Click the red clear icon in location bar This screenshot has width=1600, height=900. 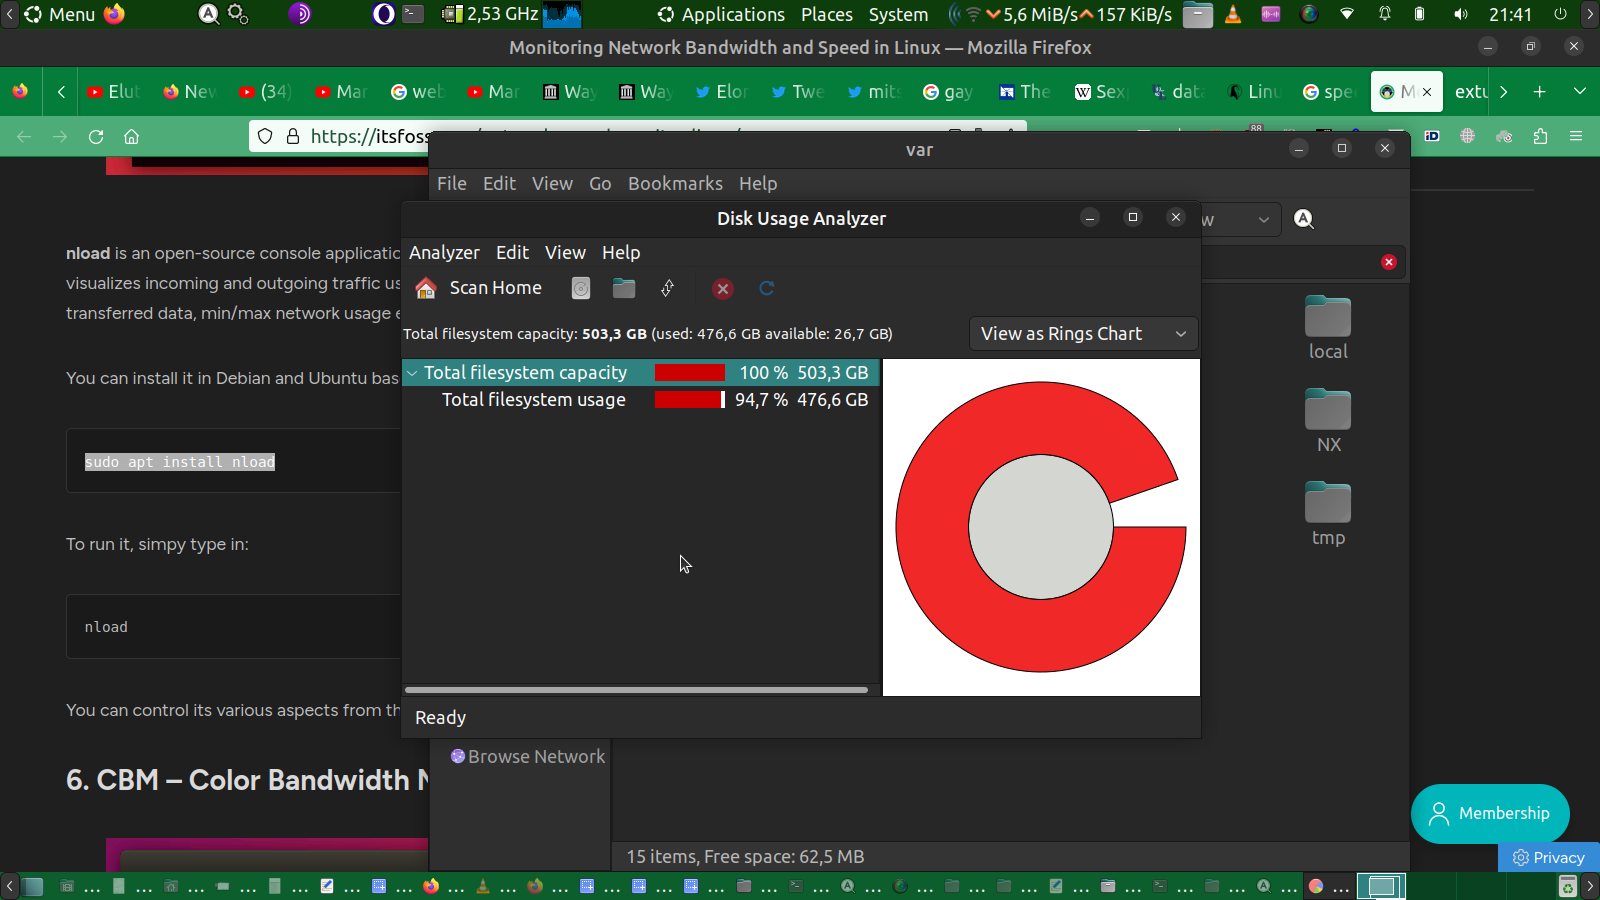(1388, 262)
